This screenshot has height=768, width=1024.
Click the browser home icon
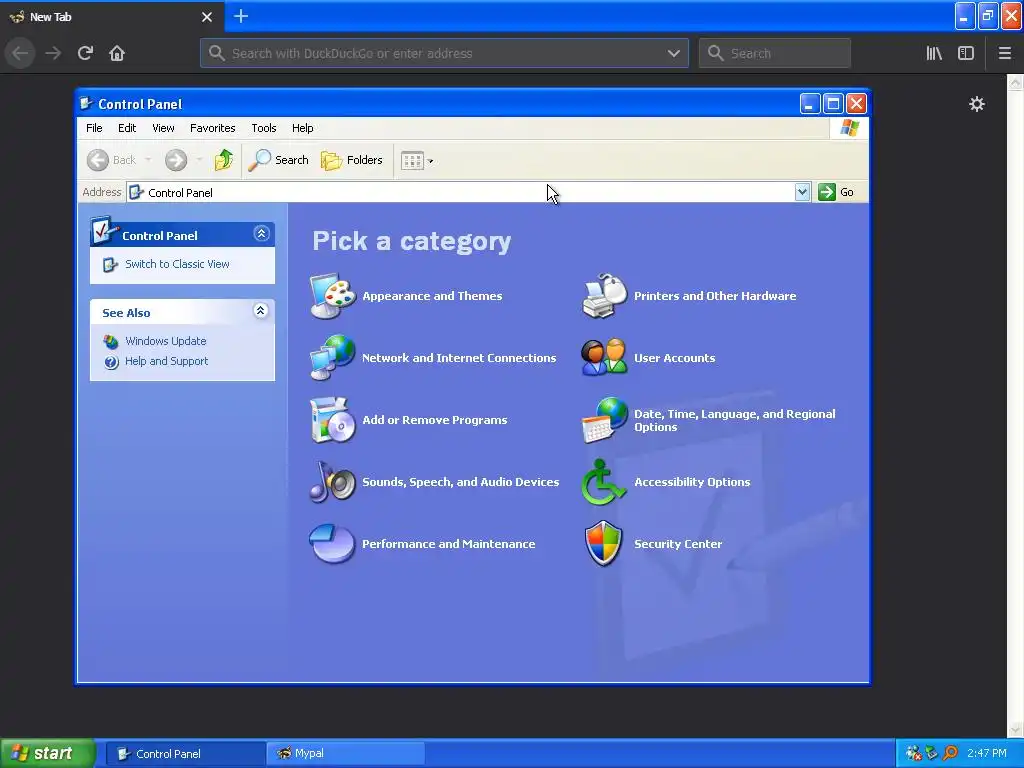[117, 53]
